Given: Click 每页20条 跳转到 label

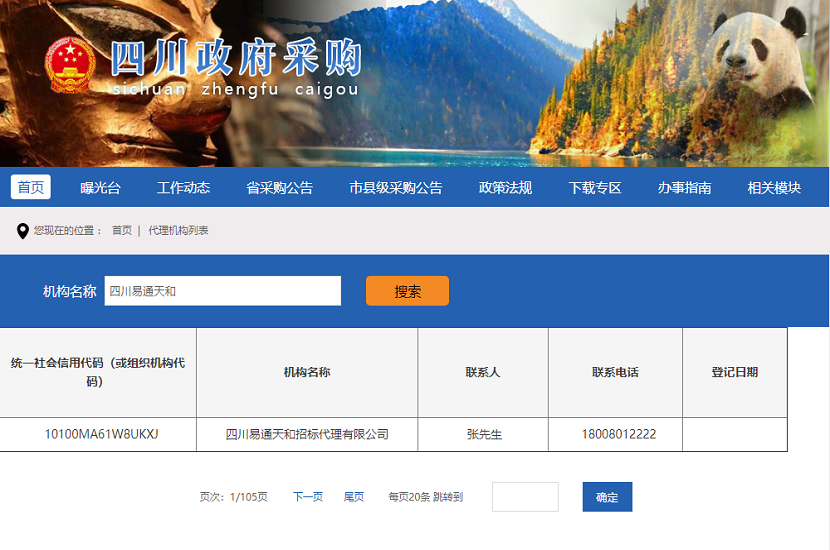Looking at the screenshot, I should pyautogui.click(x=426, y=497).
